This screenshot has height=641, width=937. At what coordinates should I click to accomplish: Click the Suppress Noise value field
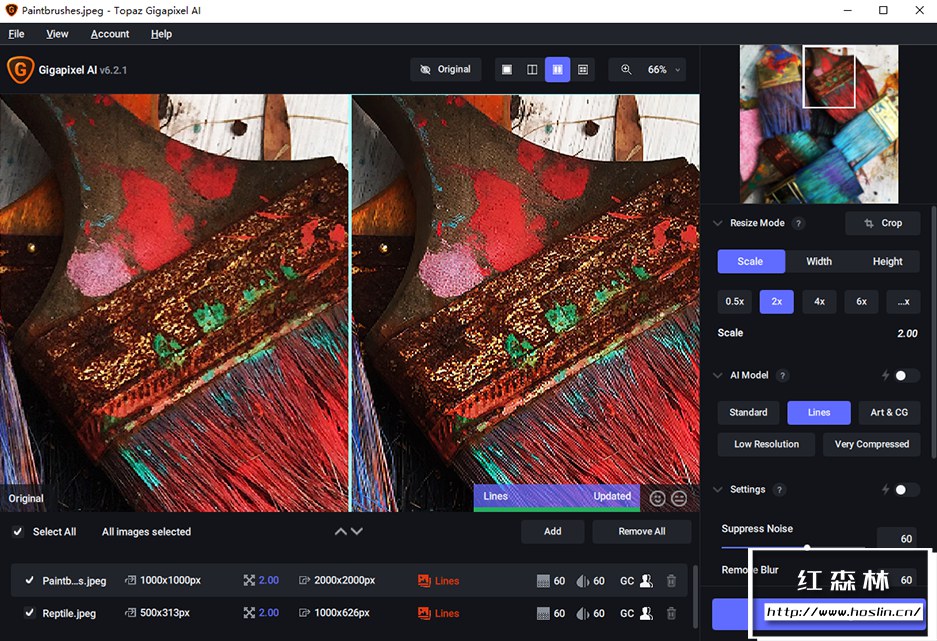point(897,538)
